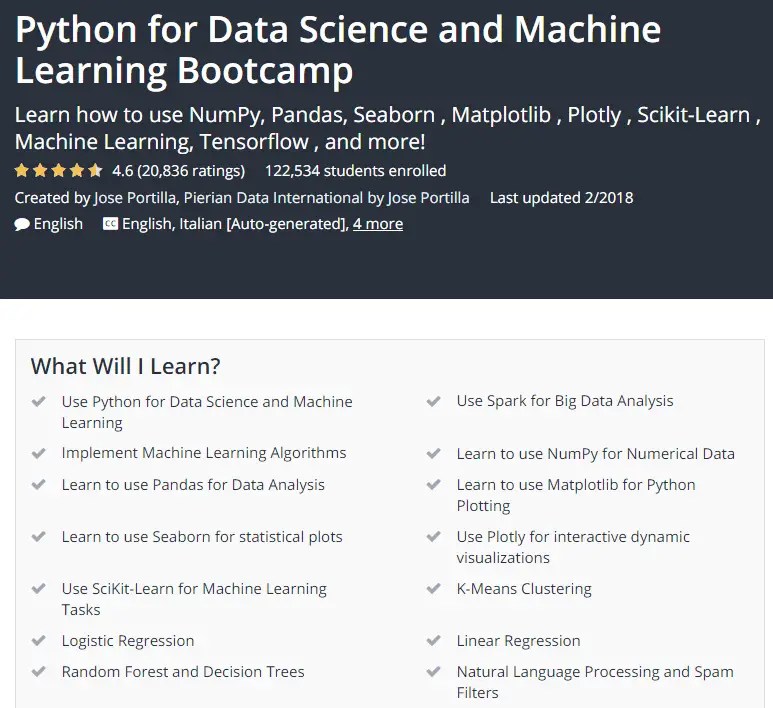Click the 'Linear Regression' item
This screenshot has width=773, height=708.
(518, 640)
